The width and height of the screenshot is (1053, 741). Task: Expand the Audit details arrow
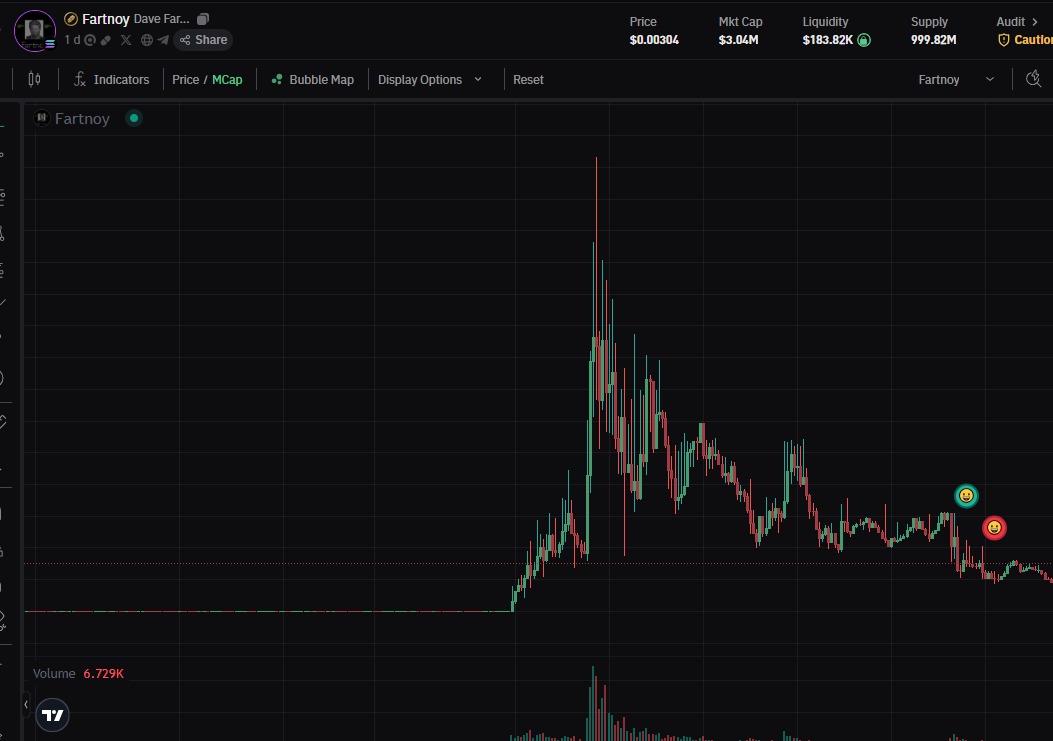pyautogui.click(x=1035, y=21)
